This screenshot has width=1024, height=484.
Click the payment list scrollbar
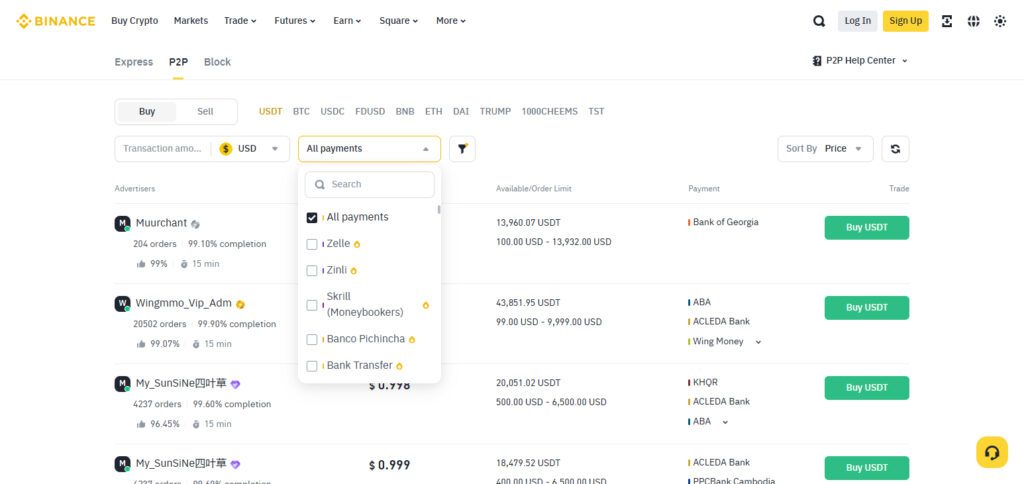point(439,210)
